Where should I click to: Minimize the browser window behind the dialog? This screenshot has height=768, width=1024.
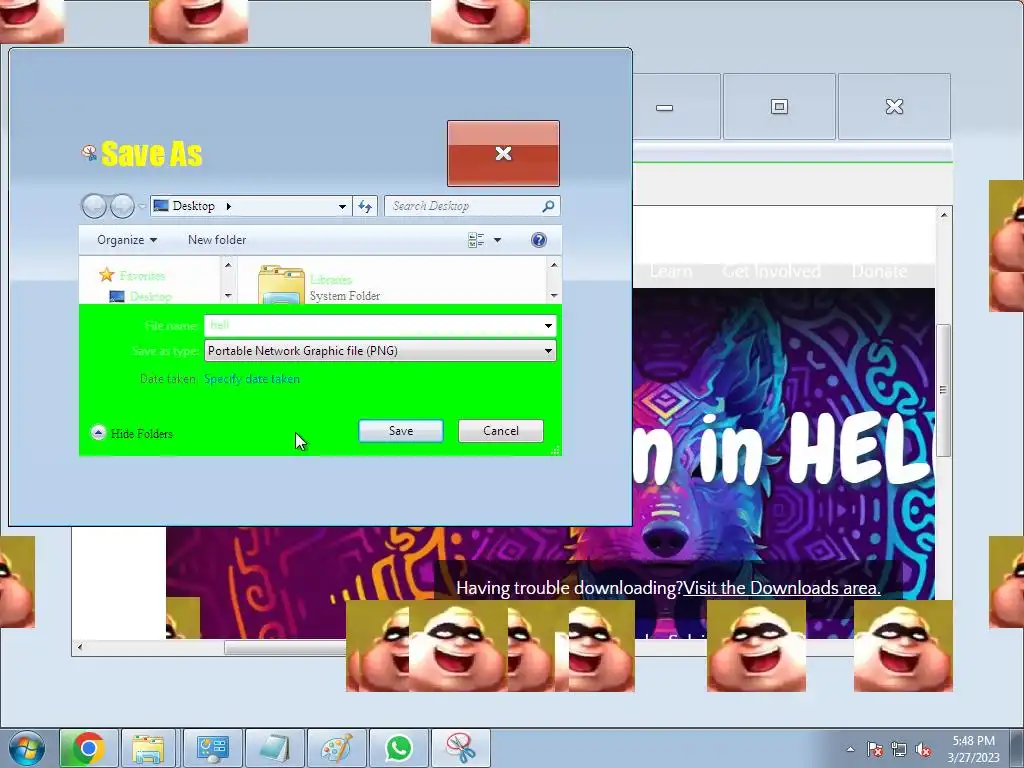coord(664,107)
